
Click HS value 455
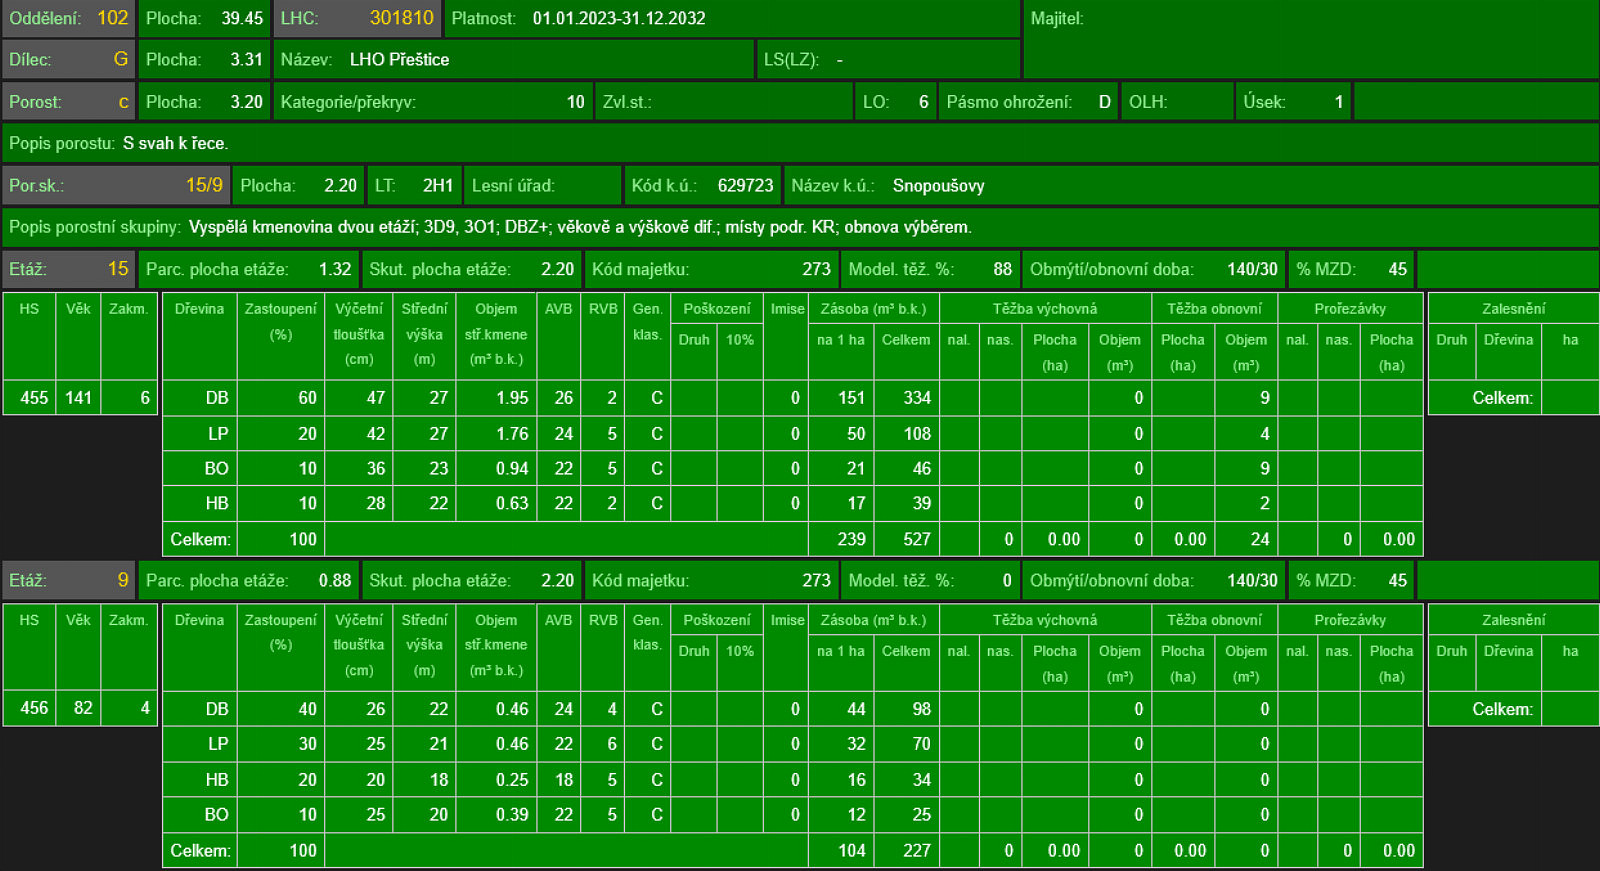pyautogui.click(x=34, y=398)
